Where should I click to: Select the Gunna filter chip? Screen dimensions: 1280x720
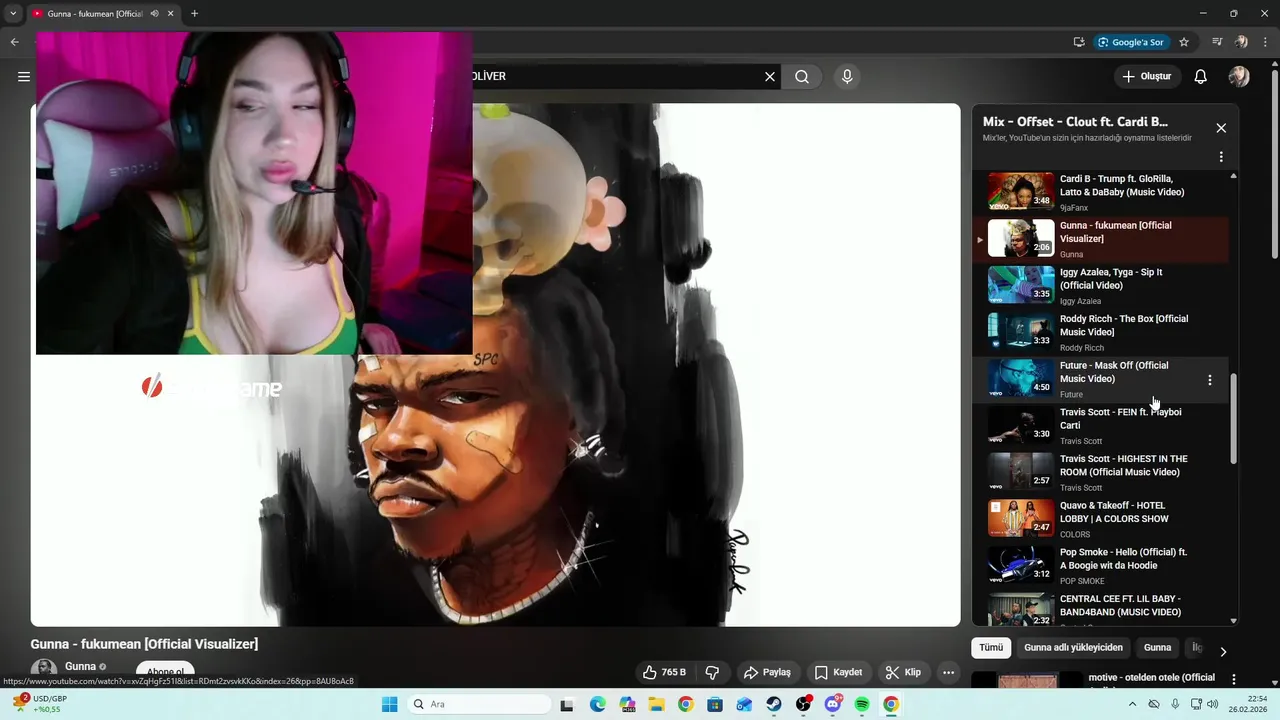pos(1157,648)
